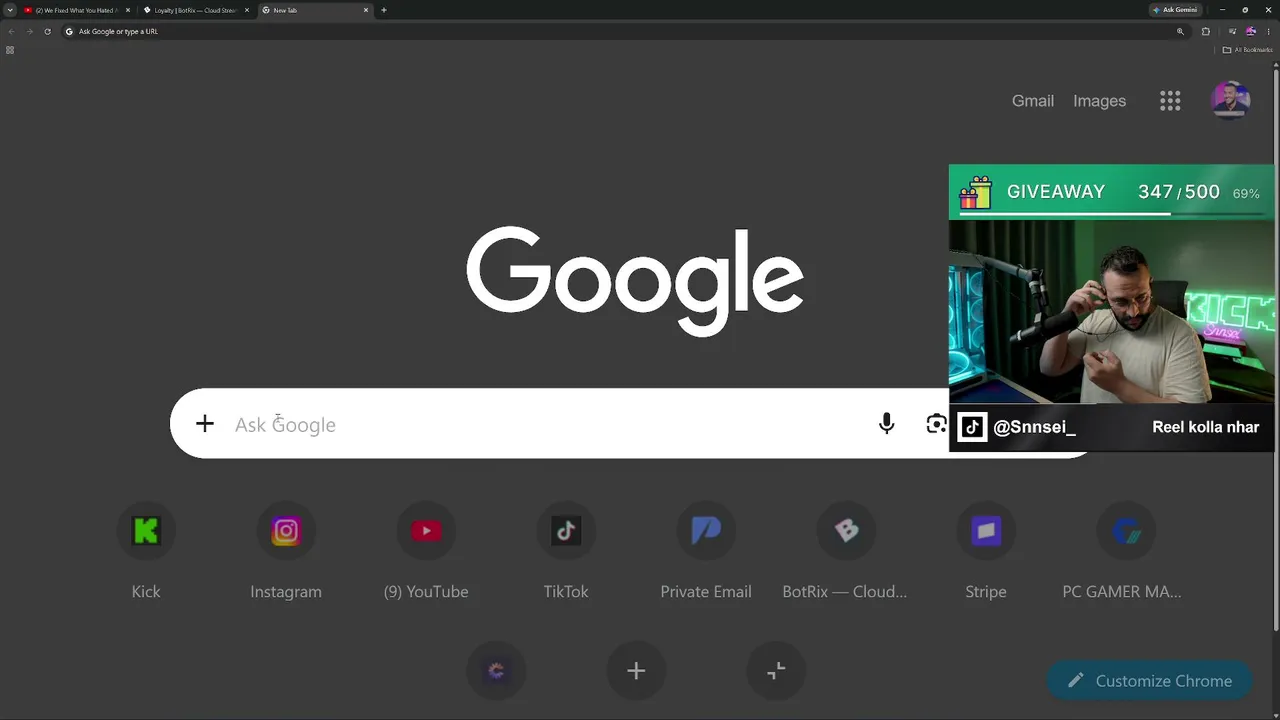Image resolution: width=1280 pixels, height=720 pixels.
Task: Click the Customize Chrome button
Action: (x=1150, y=681)
